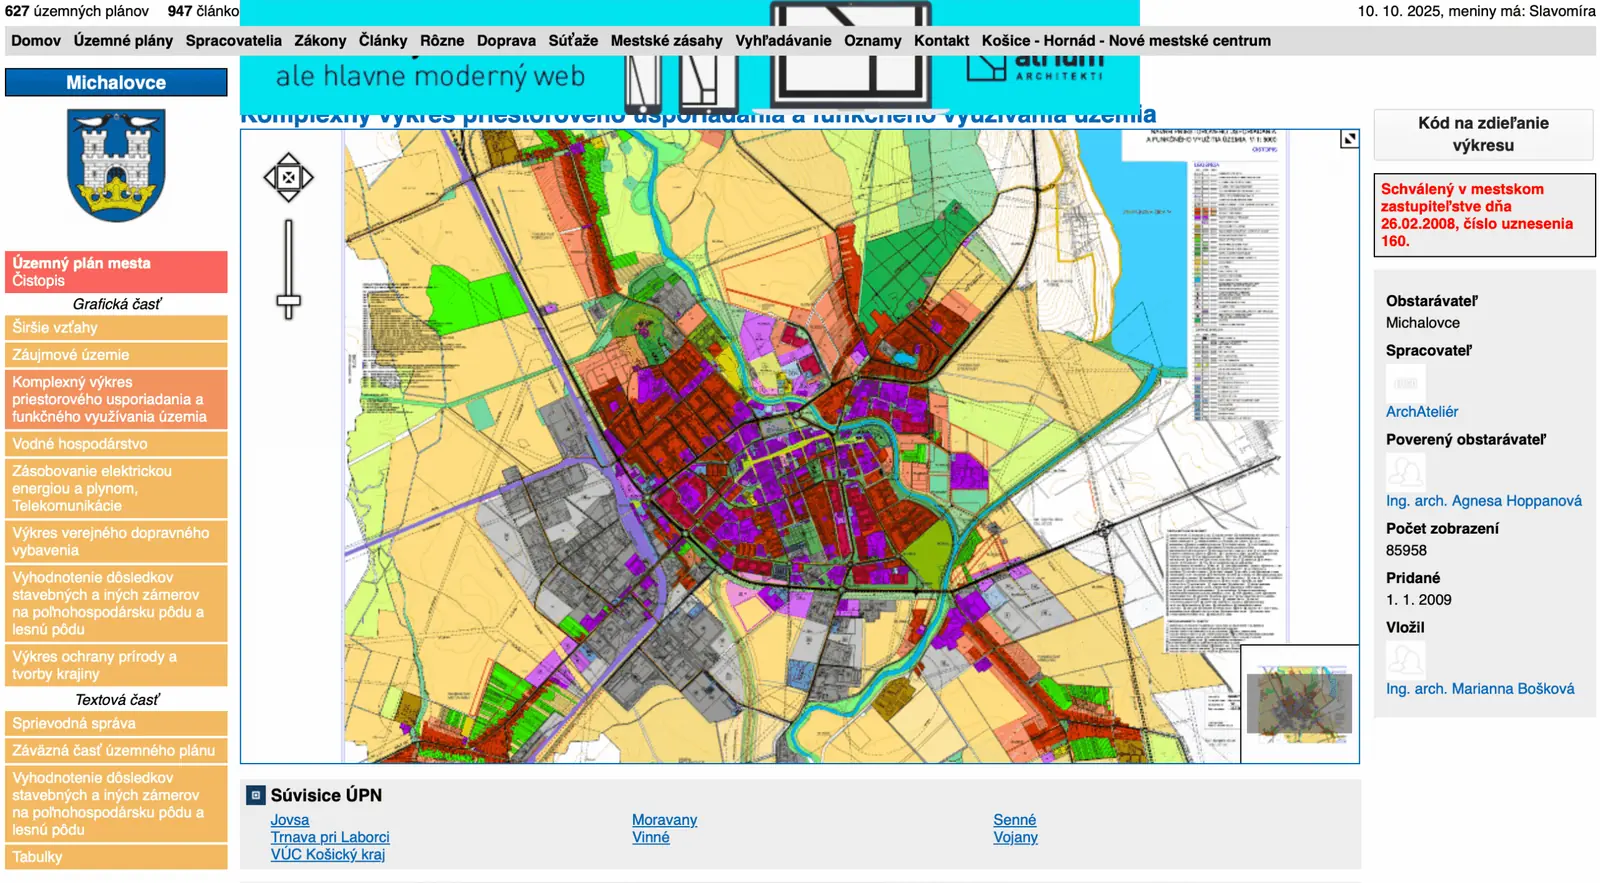The width and height of the screenshot is (1600, 883).
Task: Open the Tabuľky item
Action: [116, 857]
